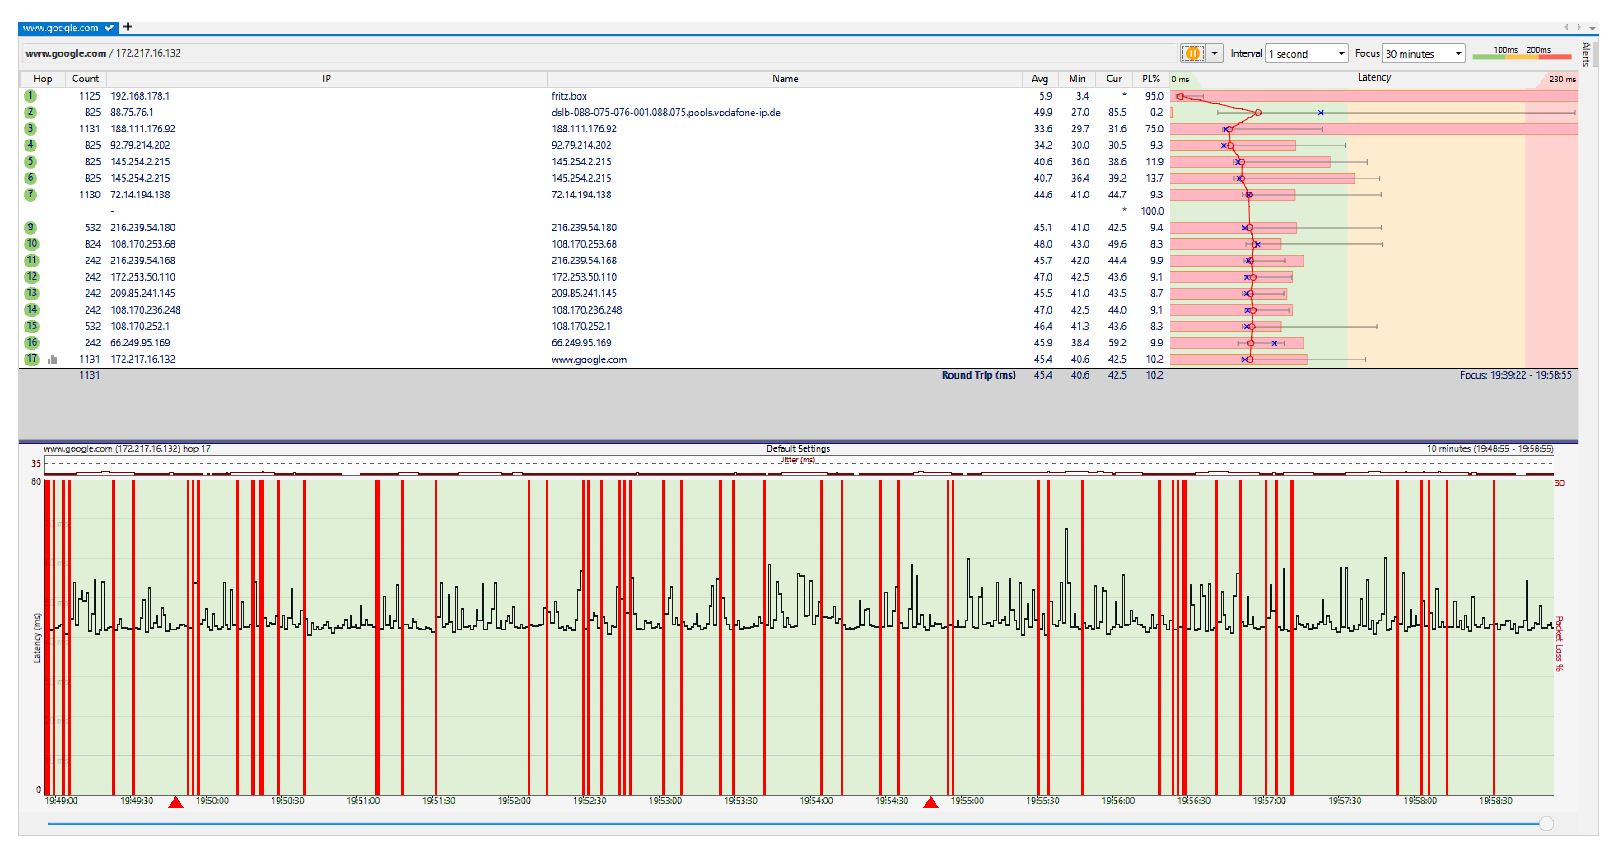Open the tab list dropdown arrow at top right
Viewport: 1609px width, 841px height.
click(1592, 28)
